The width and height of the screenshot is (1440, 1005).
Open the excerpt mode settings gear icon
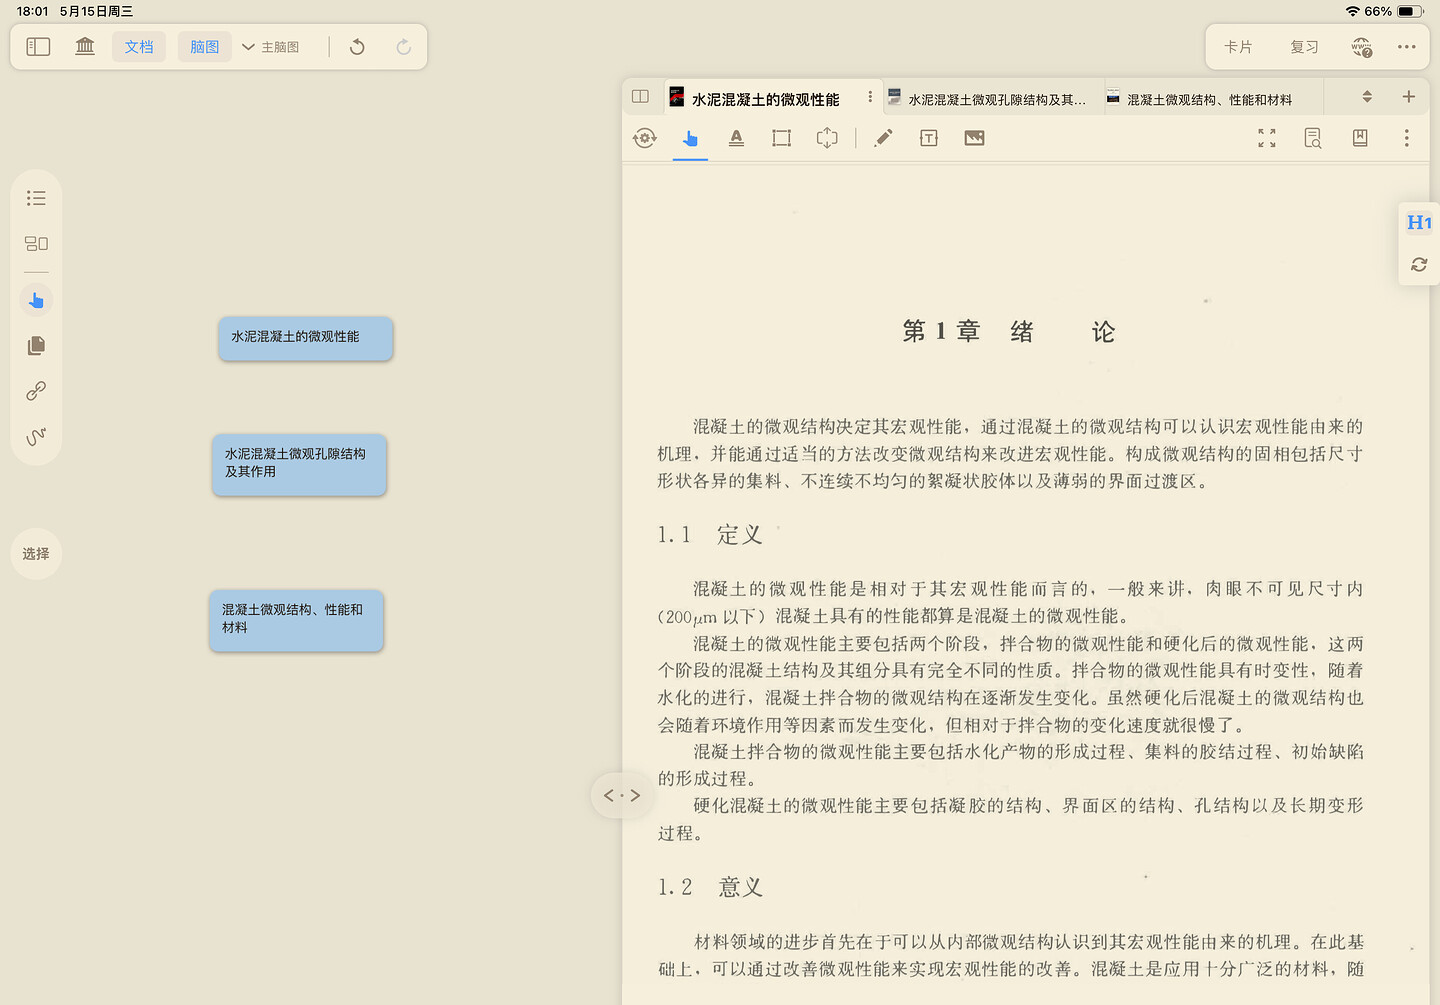point(645,138)
